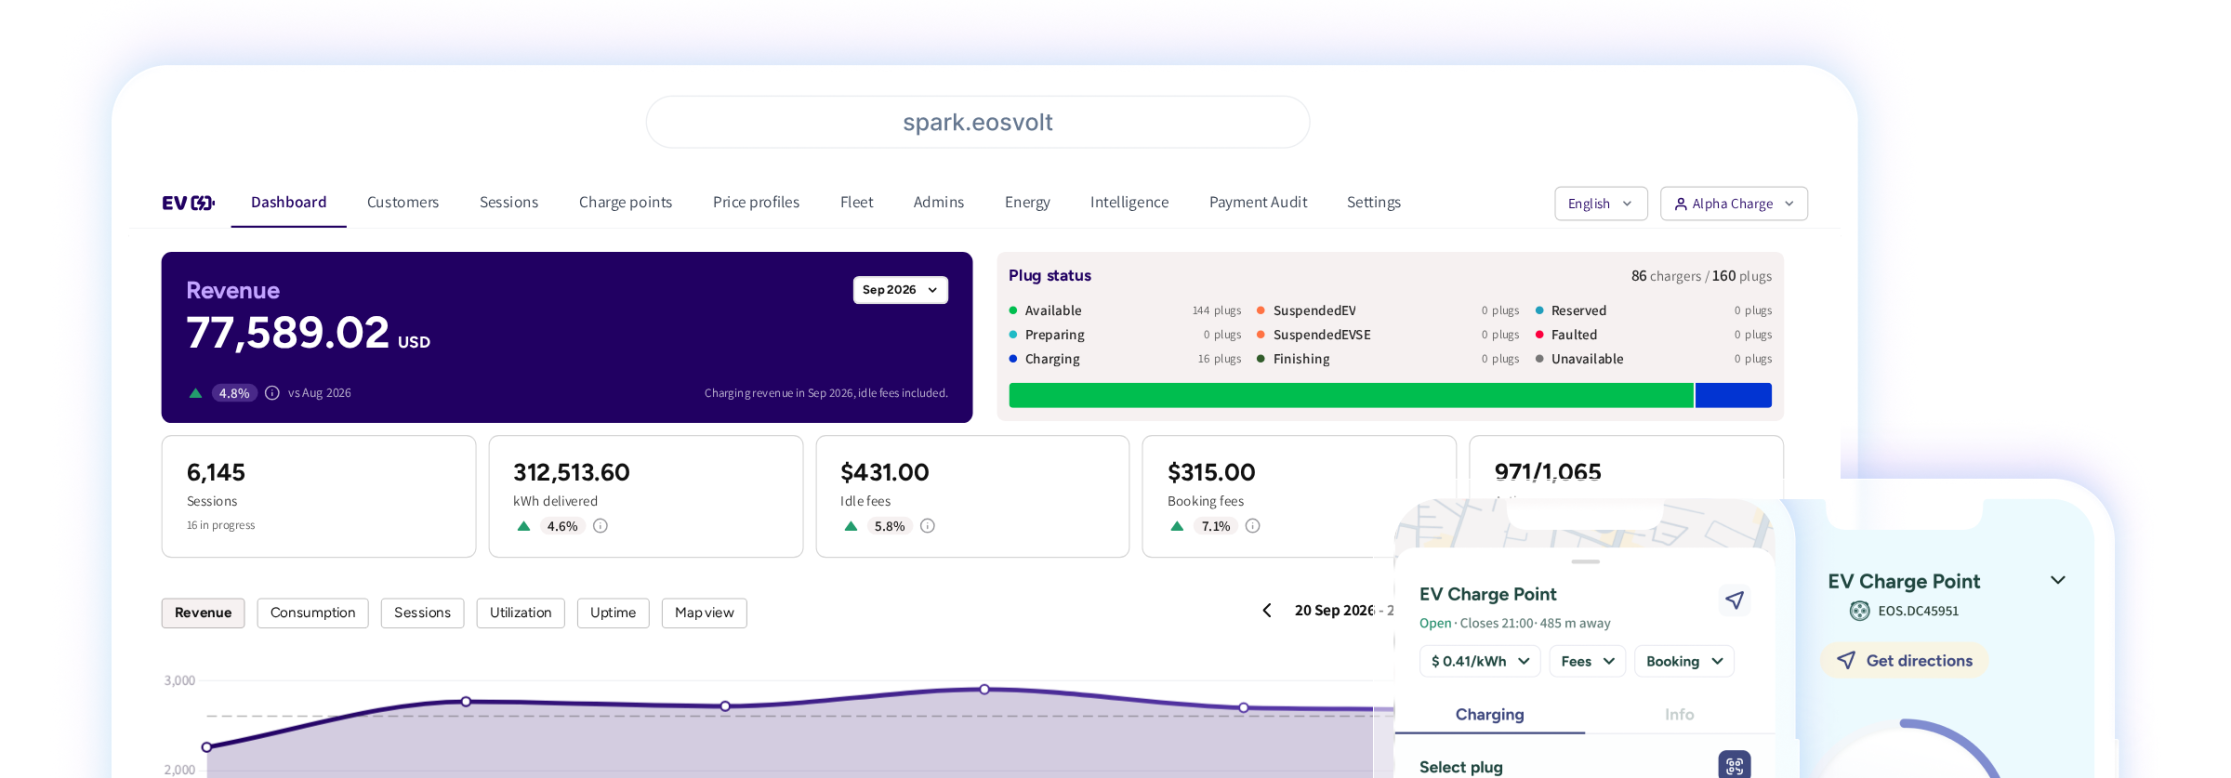Show the Utilization chart
This screenshot has height=778, width=2231.
pos(520,613)
